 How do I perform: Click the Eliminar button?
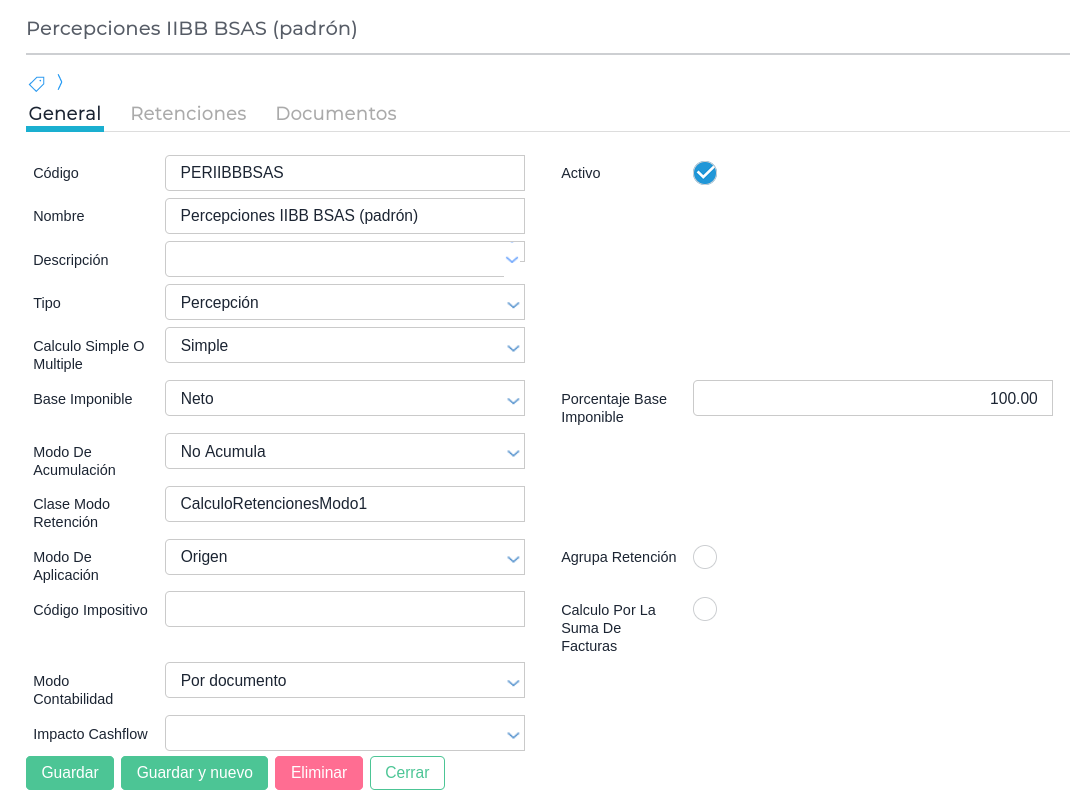tap(319, 773)
